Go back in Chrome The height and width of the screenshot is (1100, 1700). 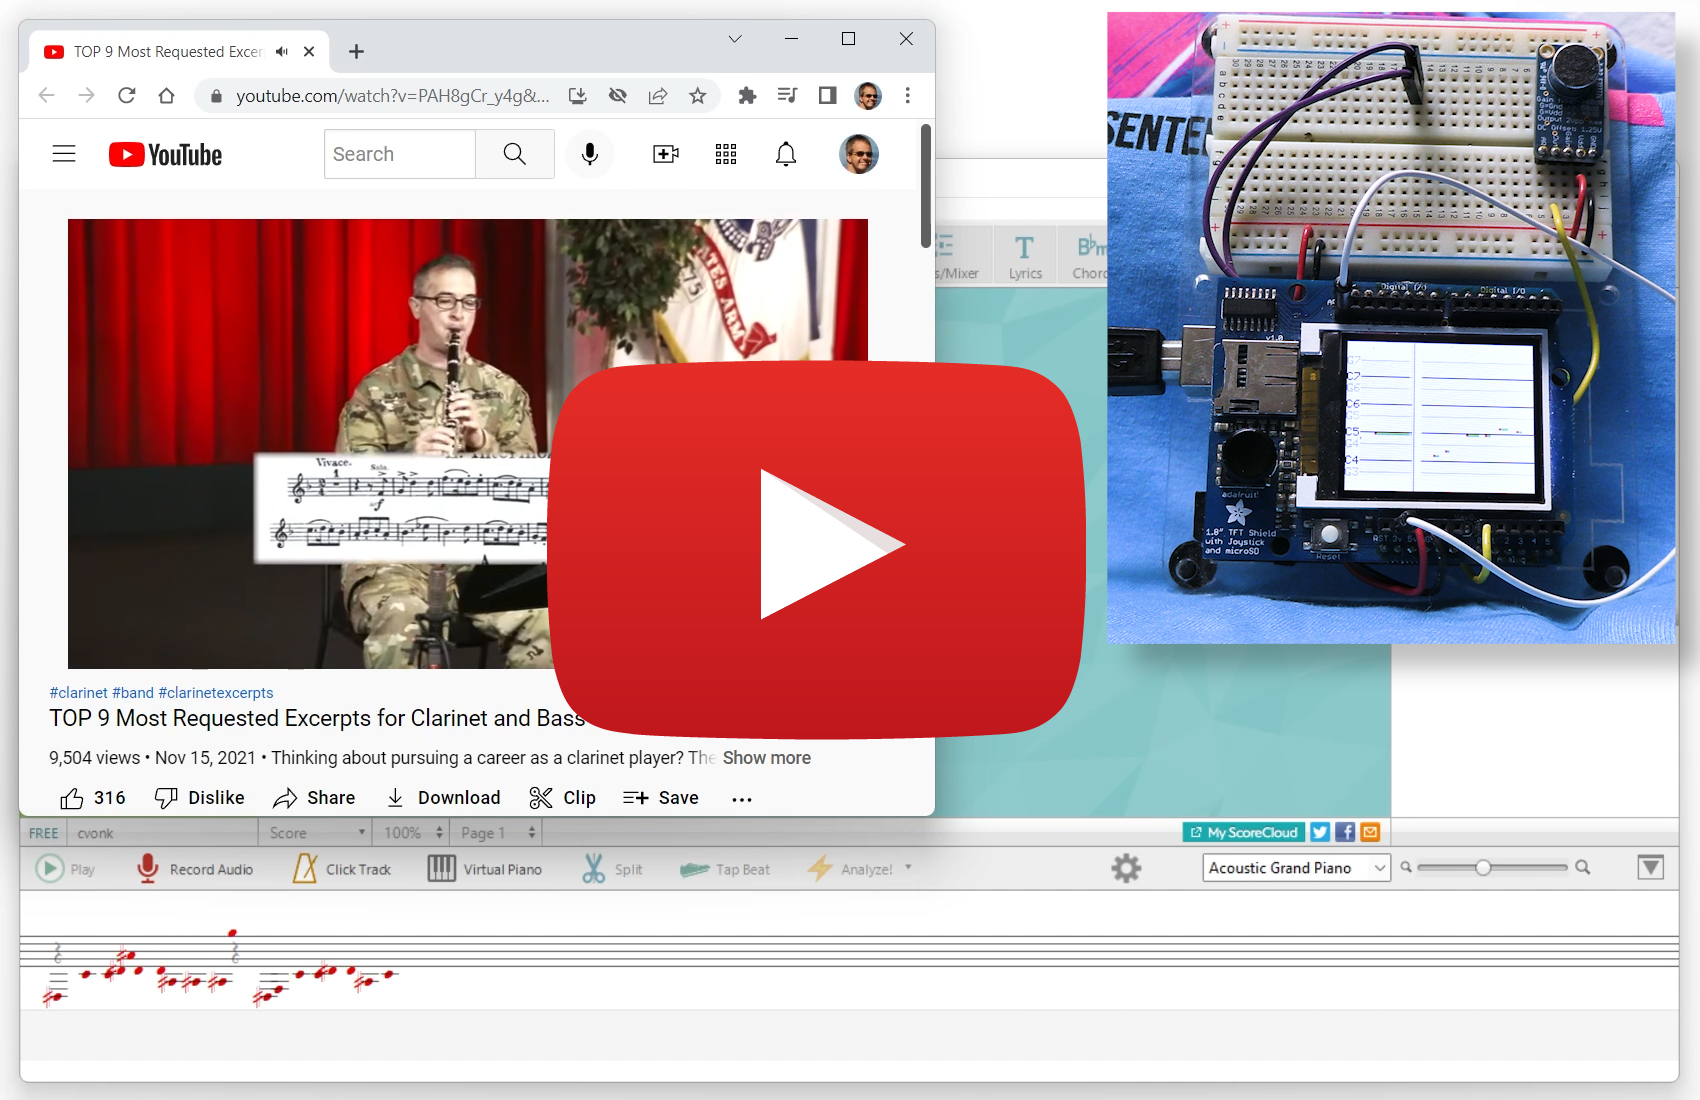point(46,95)
